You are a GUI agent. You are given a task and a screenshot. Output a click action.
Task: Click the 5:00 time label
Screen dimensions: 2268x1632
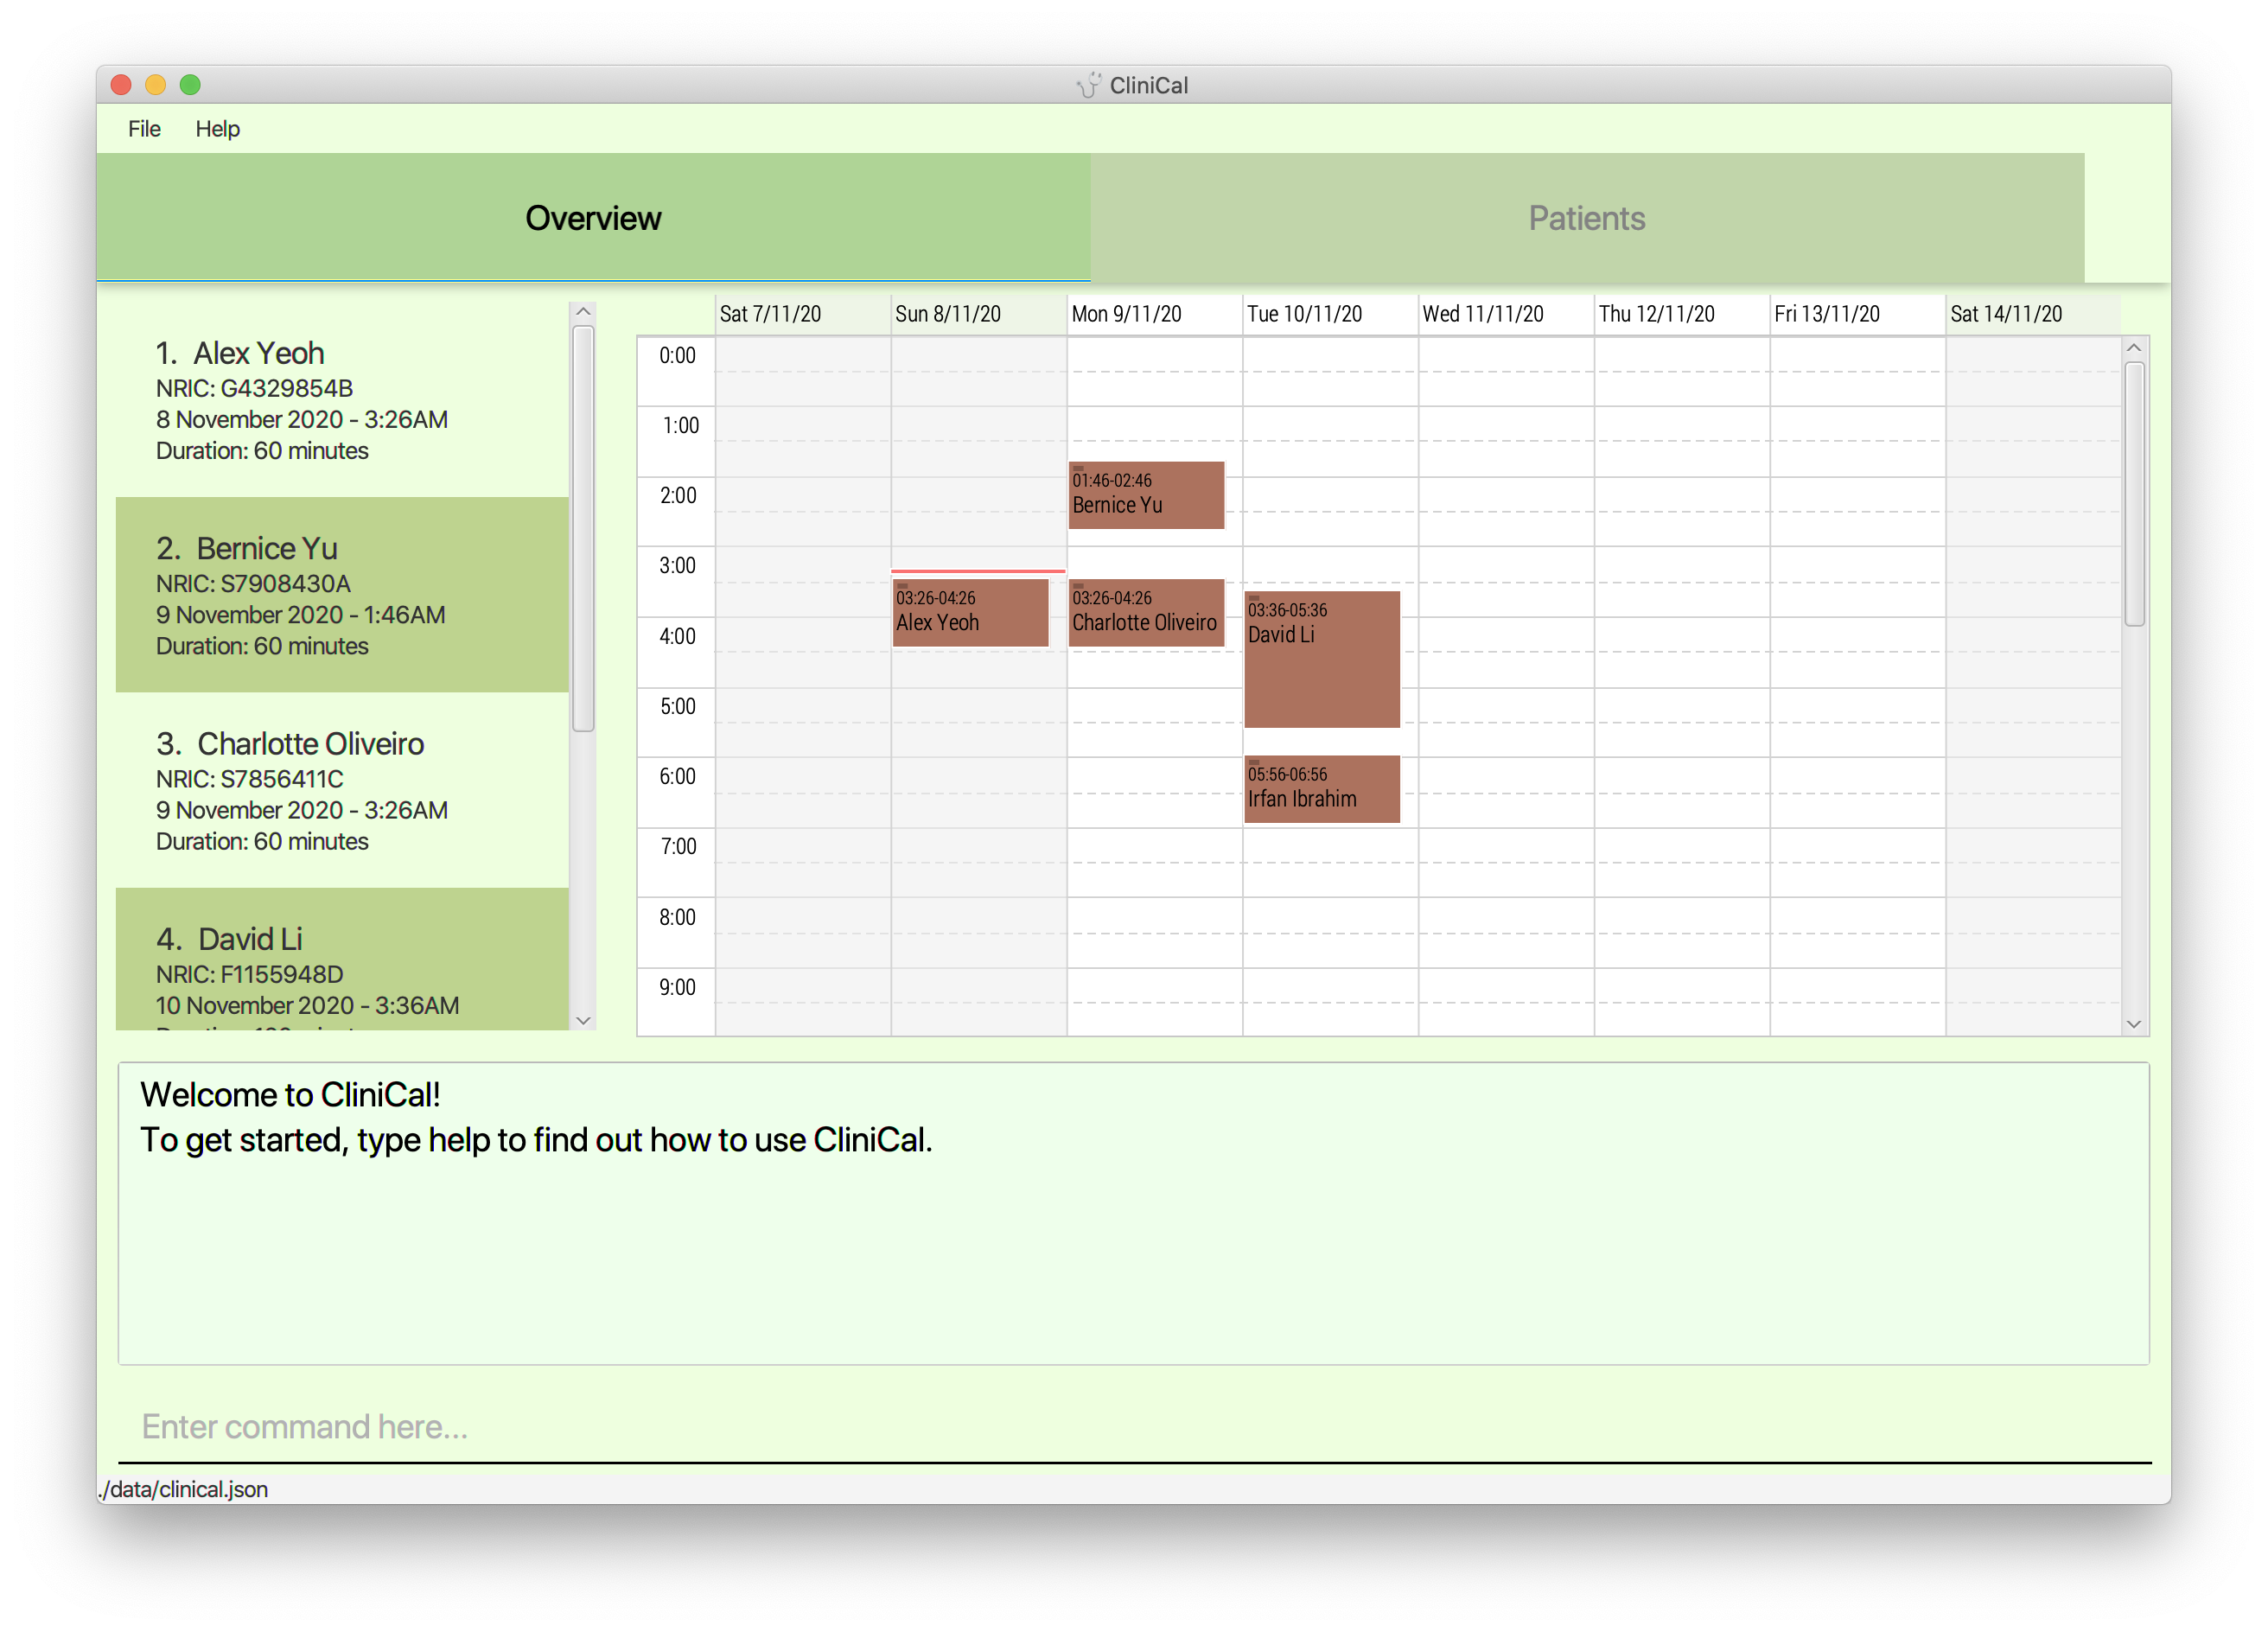pos(677,706)
